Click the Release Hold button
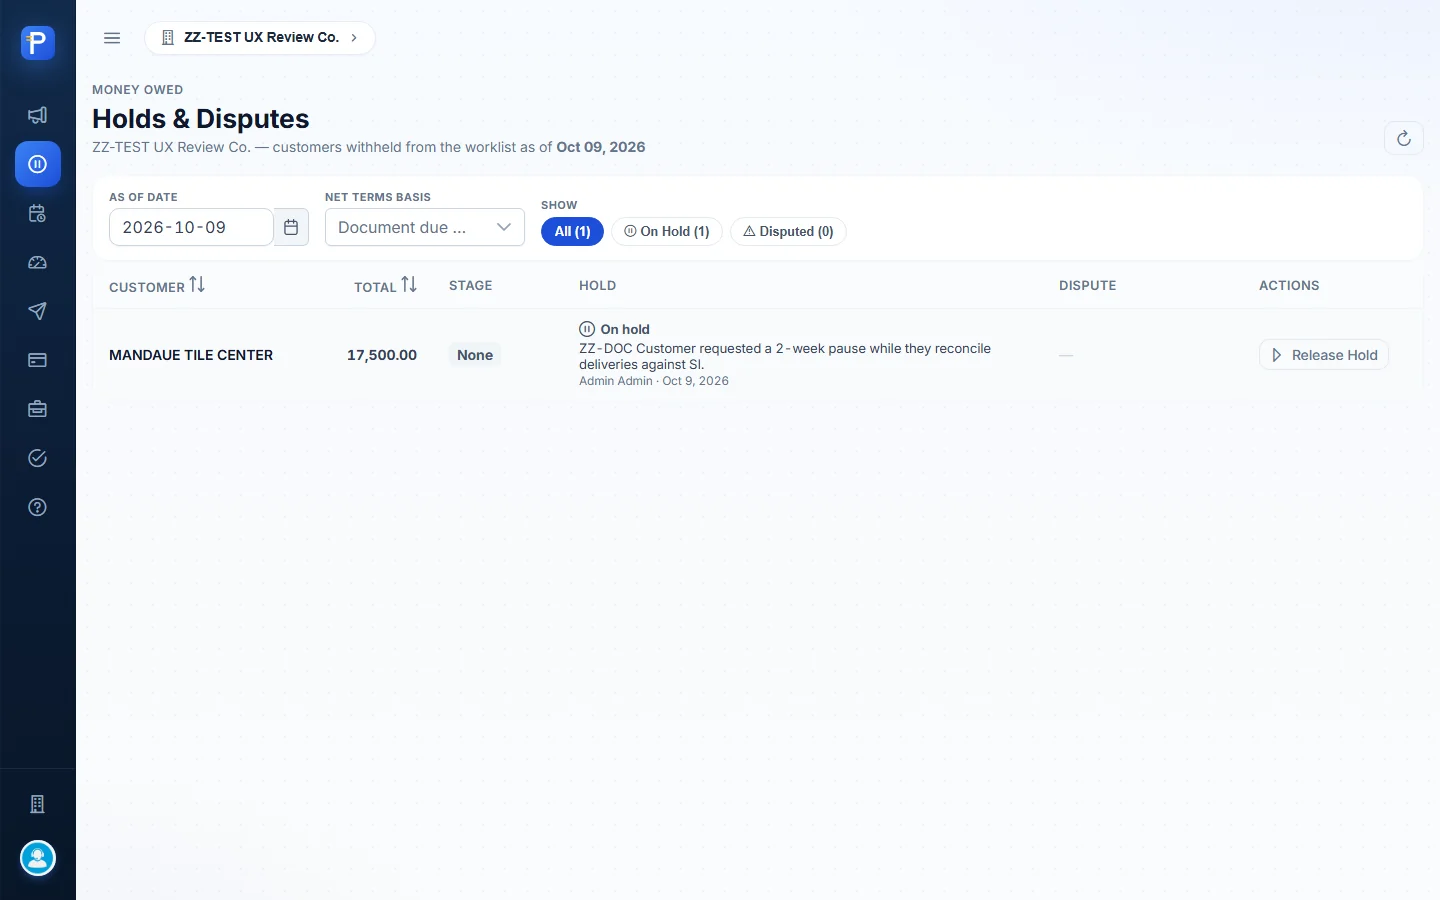 click(x=1324, y=355)
